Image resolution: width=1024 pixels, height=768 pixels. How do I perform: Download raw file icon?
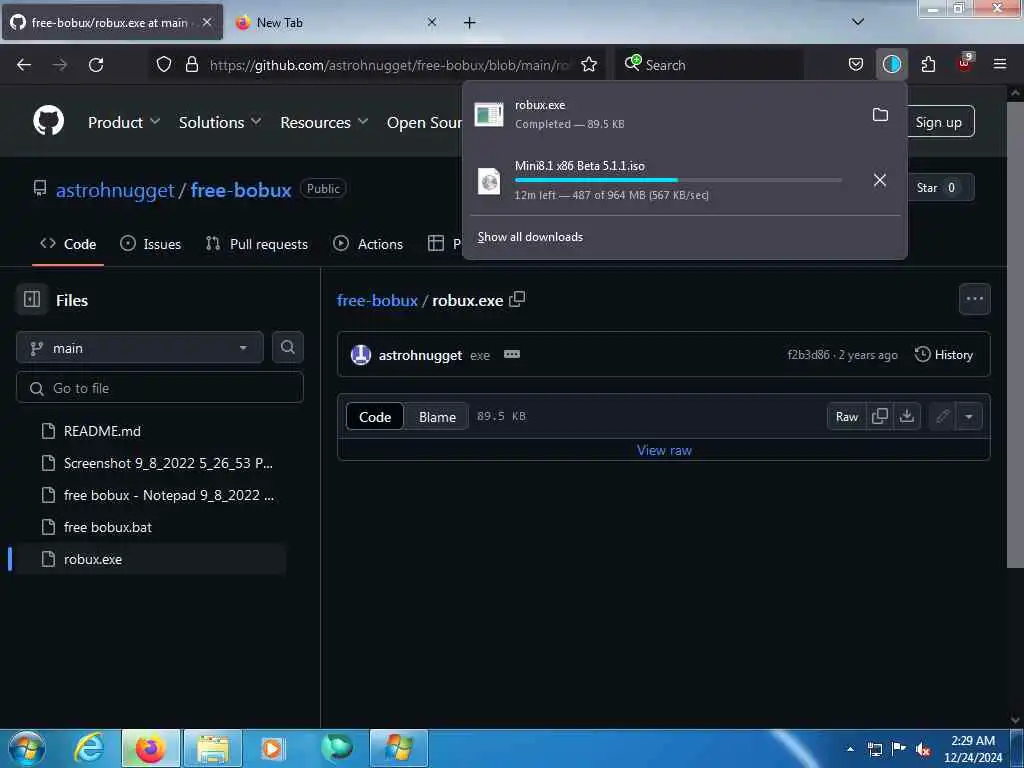[x=906, y=416]
